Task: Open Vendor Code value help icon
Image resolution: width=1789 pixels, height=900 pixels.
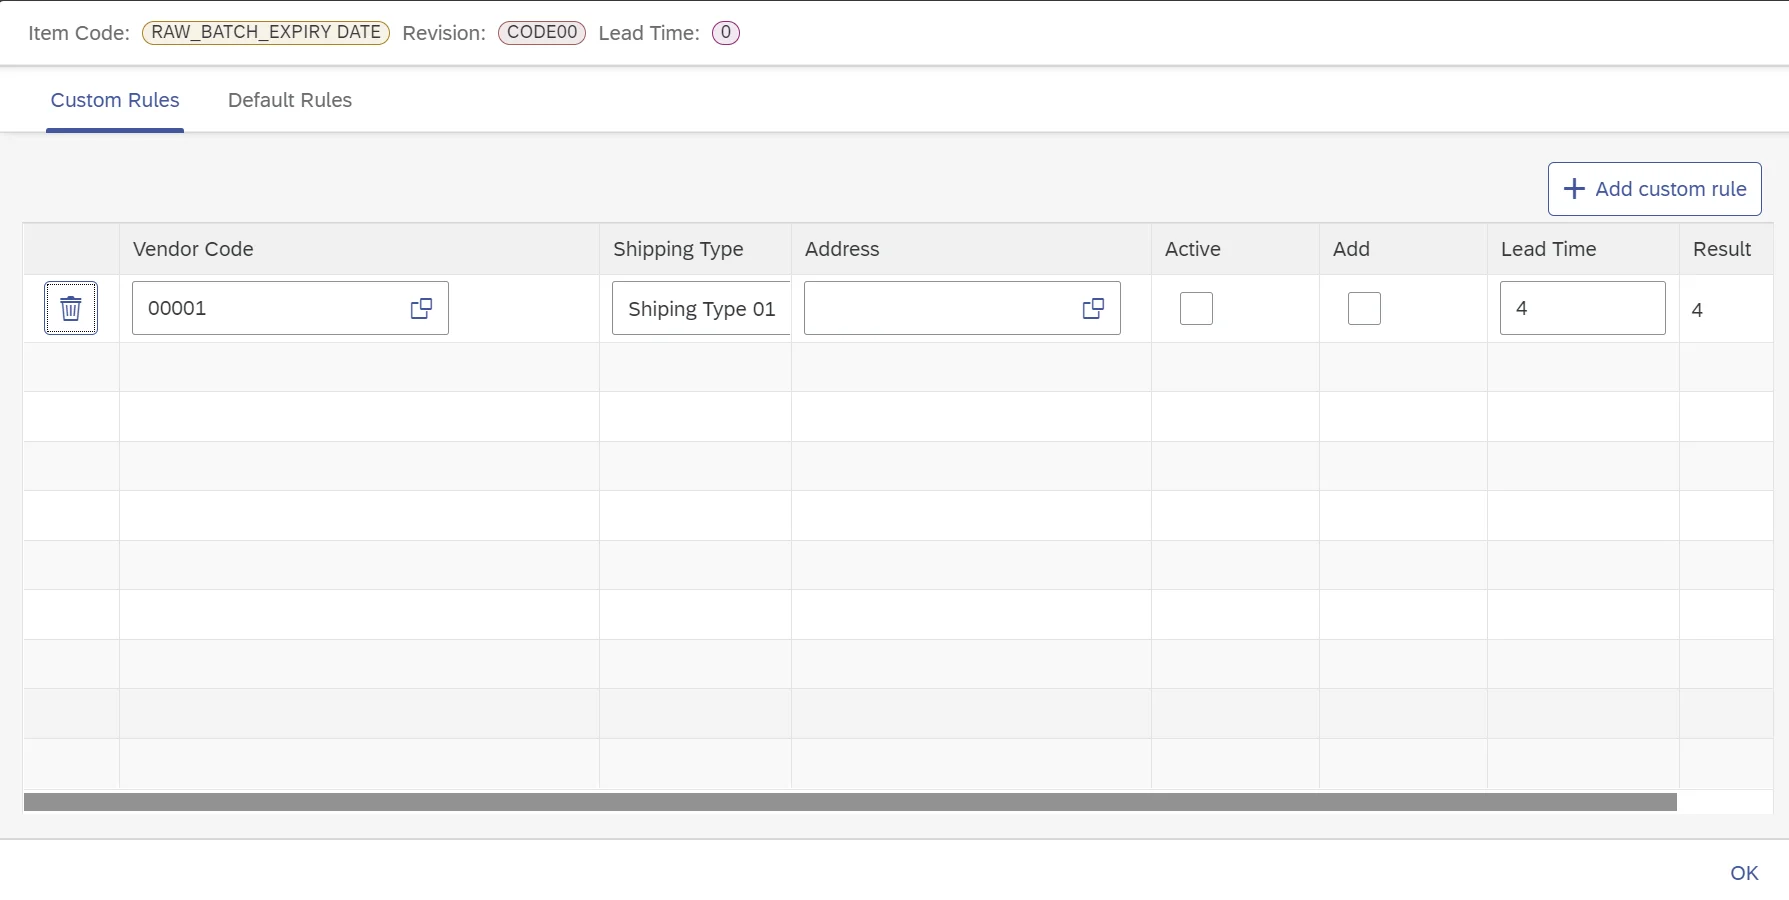Action: point(421,308)
